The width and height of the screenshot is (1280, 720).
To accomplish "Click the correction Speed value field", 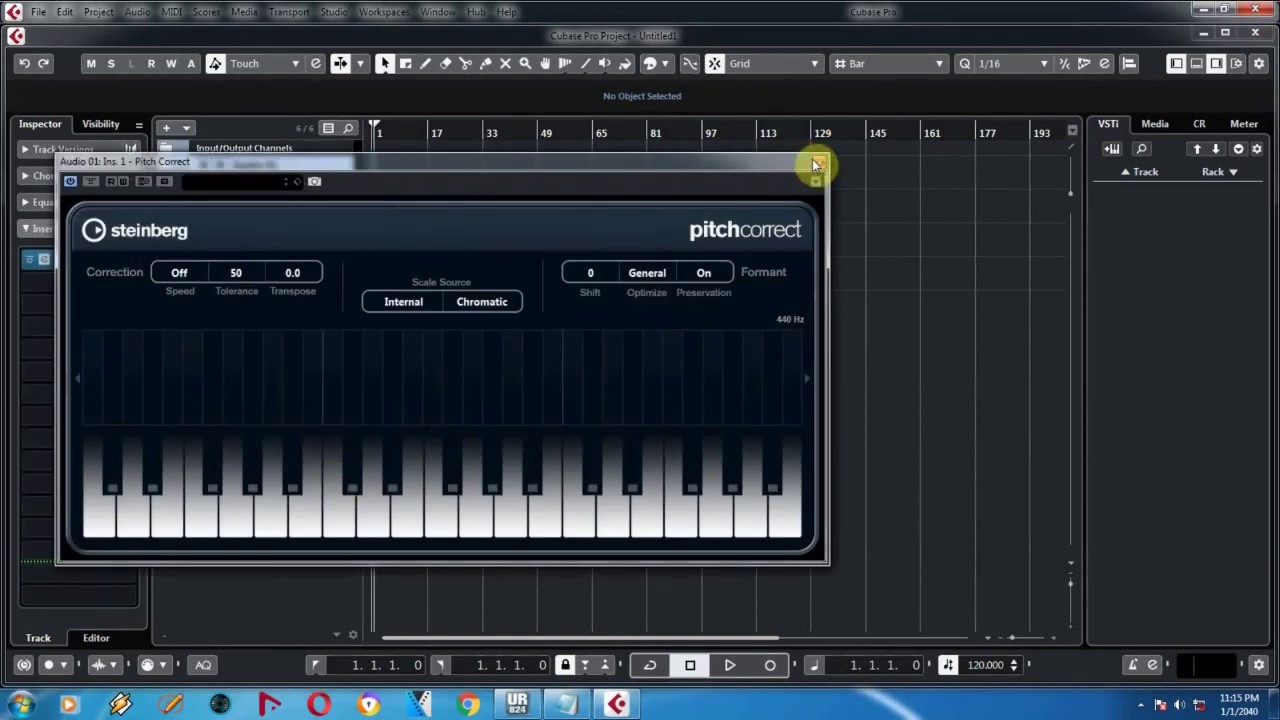I will coord(179,273).
